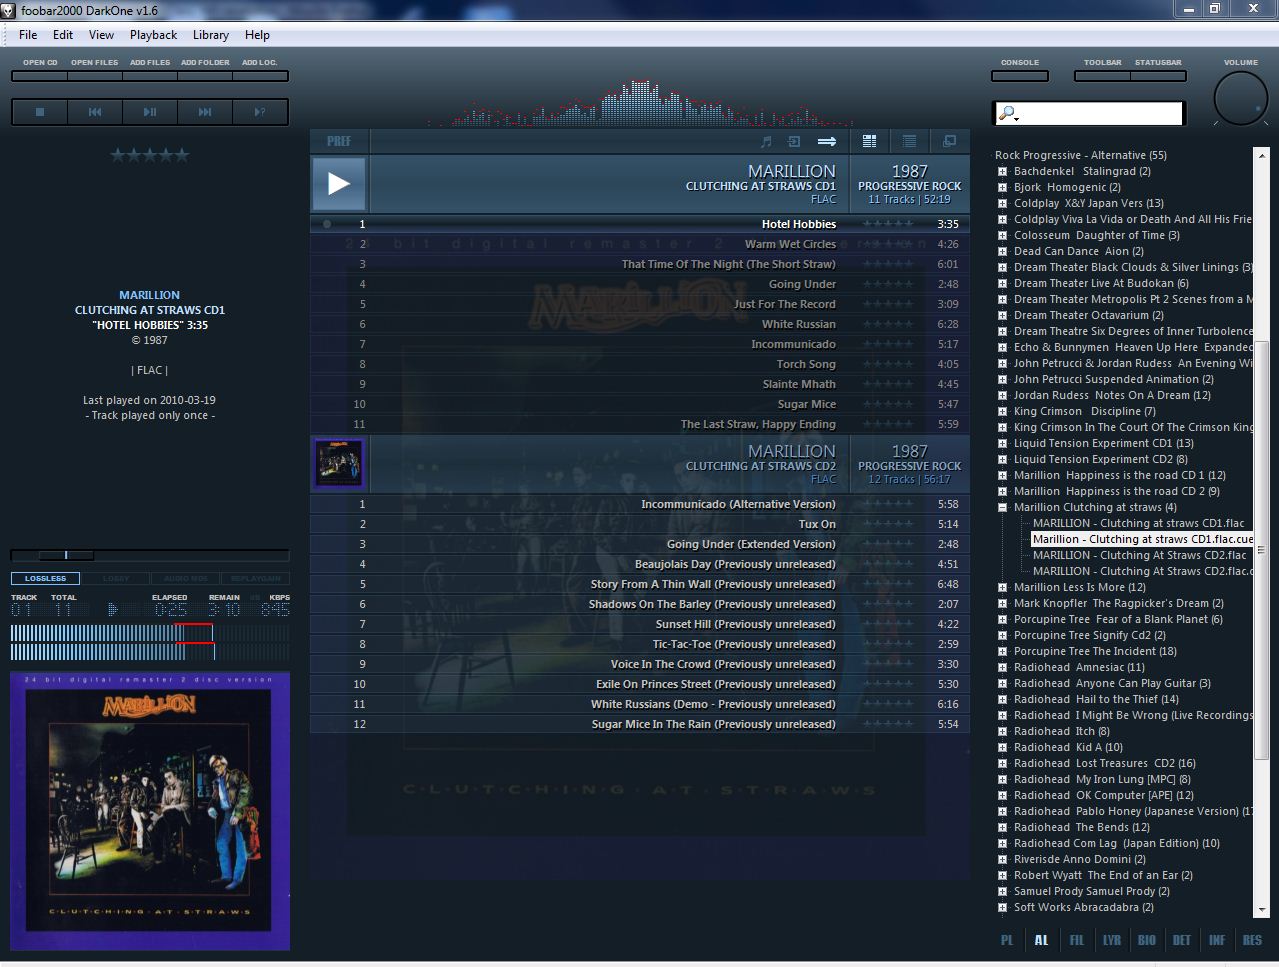Open the Help menu
This screenshot has width=1279, height=967.
tap(257, 35)
